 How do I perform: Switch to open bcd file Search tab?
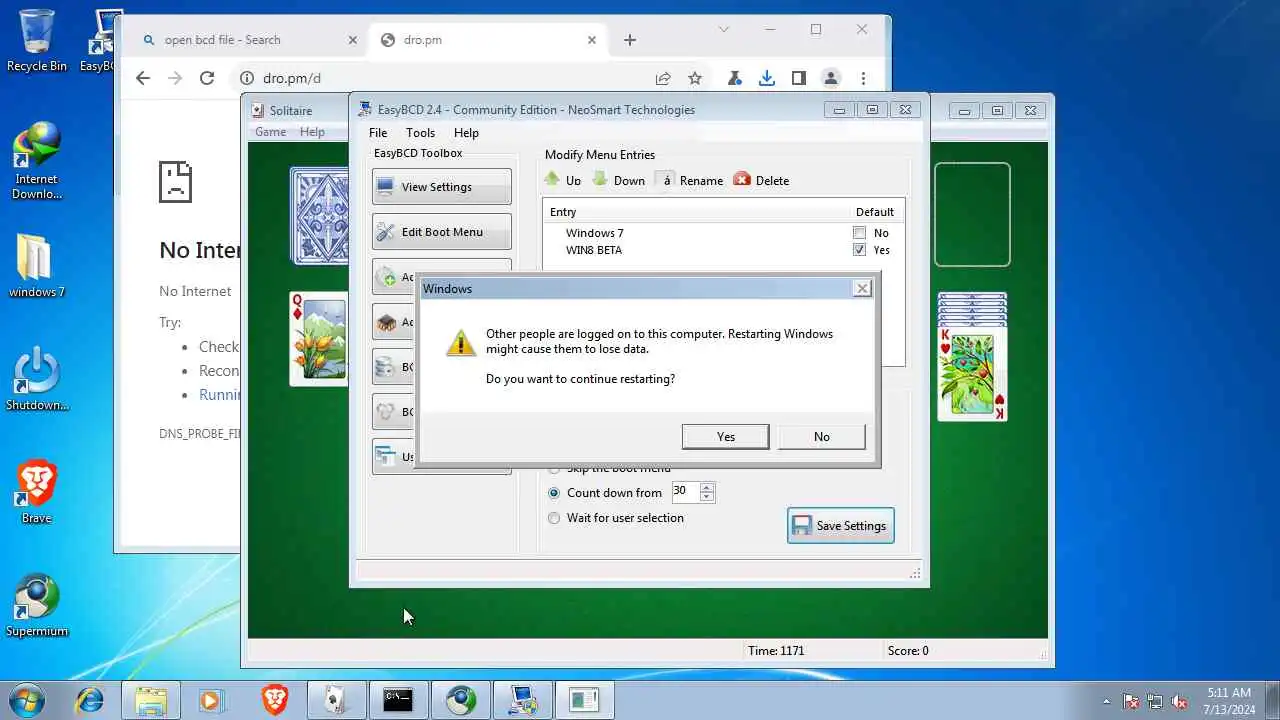[250, 40]
